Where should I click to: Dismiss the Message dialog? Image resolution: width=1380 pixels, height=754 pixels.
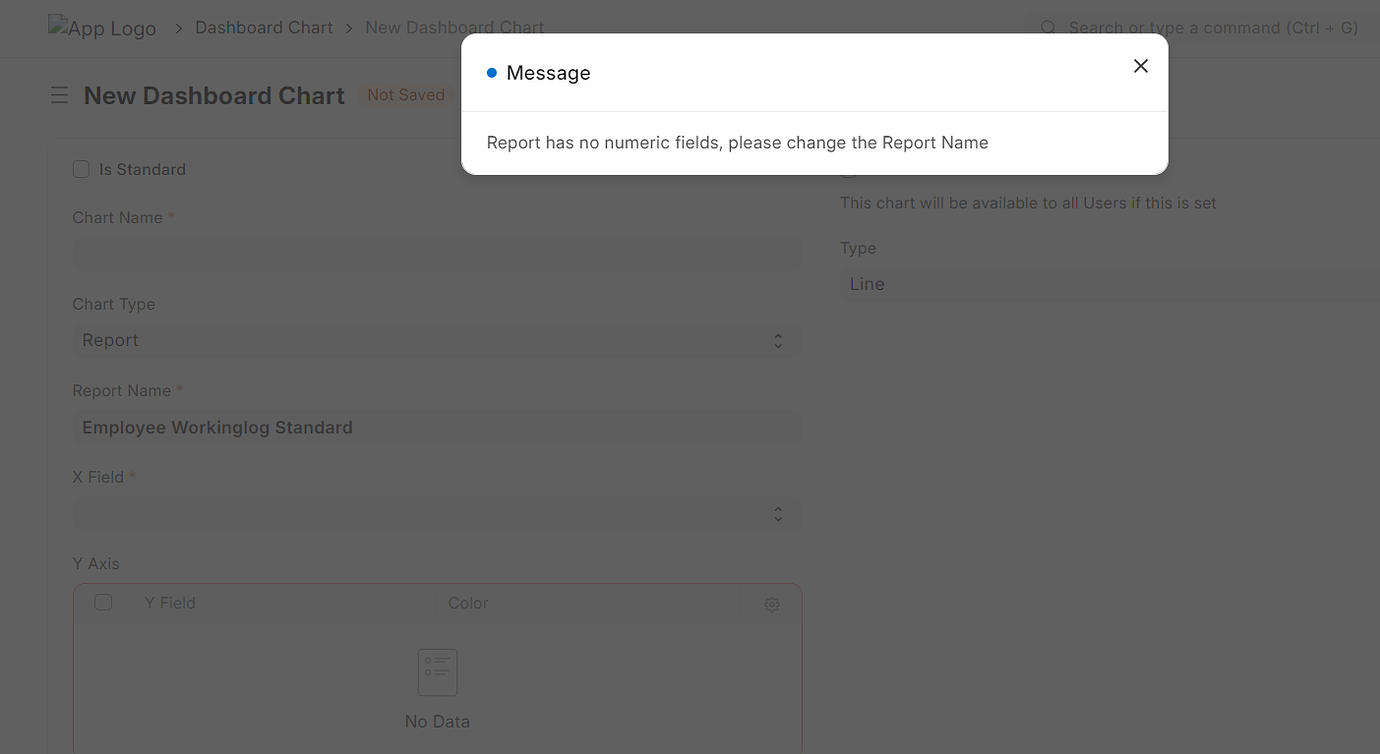click(x=1140, y=66)
